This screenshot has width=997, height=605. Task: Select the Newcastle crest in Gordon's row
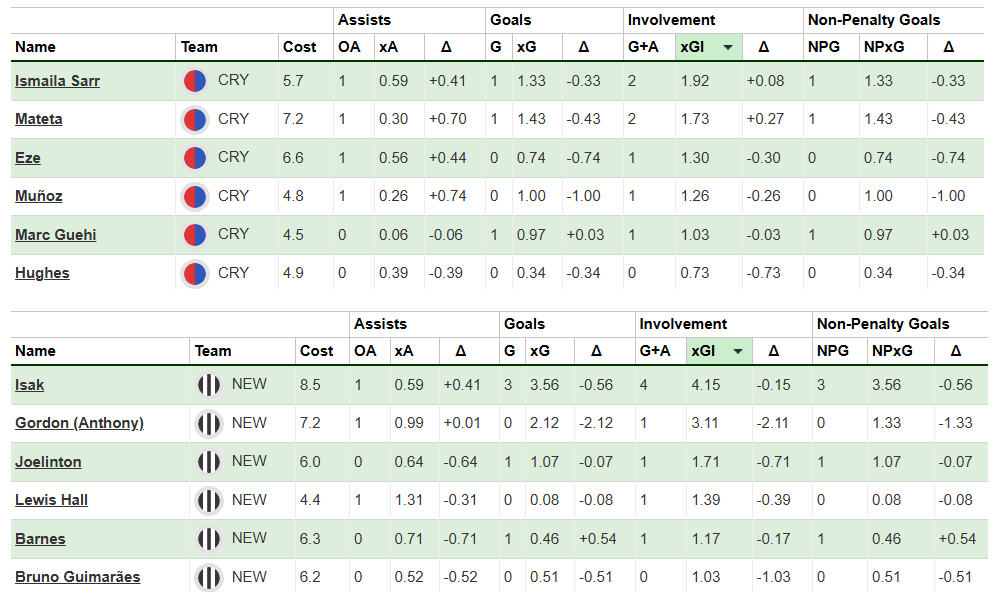coord(208,424)
